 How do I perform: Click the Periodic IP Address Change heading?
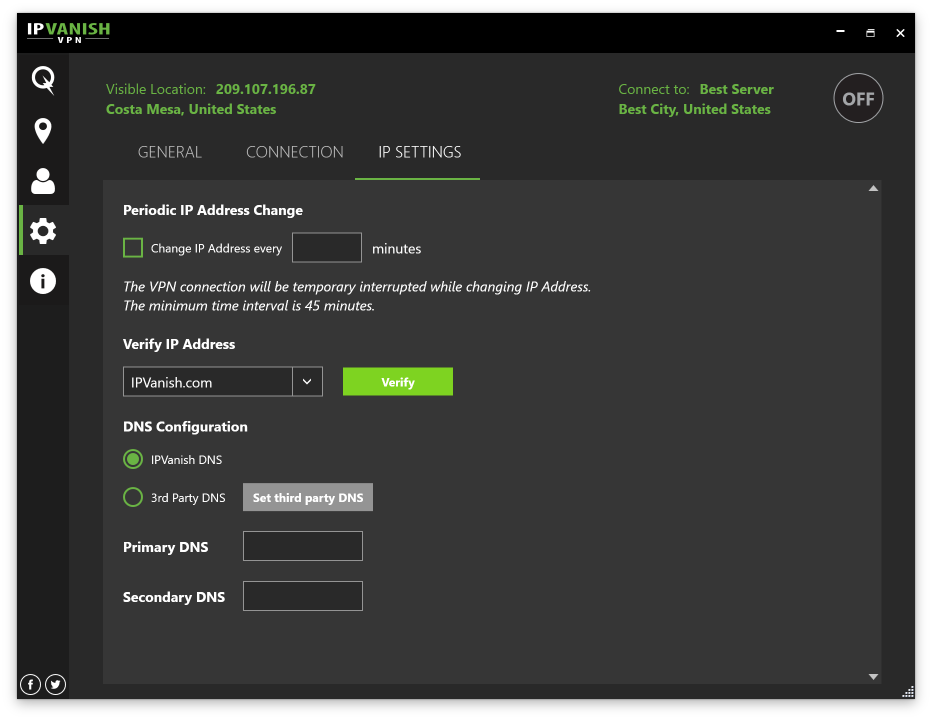[213, 210]
